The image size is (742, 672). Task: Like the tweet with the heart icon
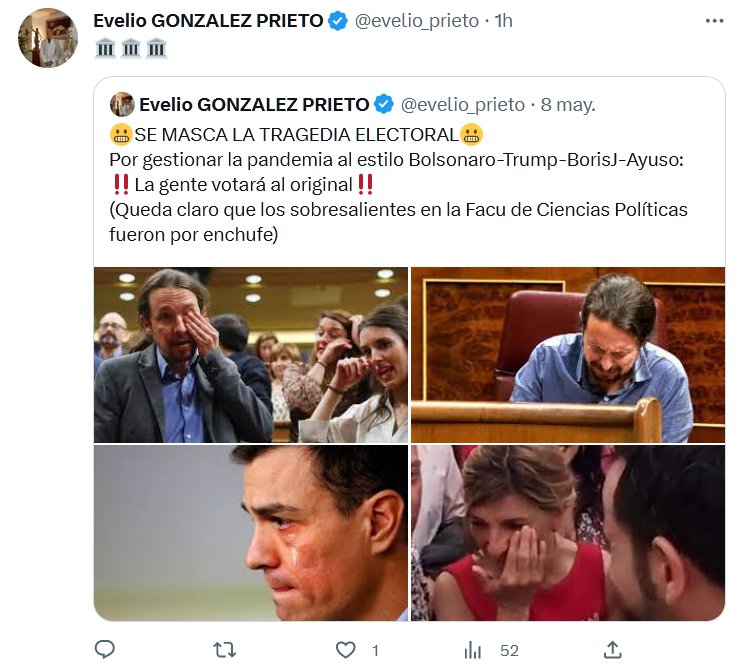345,650
